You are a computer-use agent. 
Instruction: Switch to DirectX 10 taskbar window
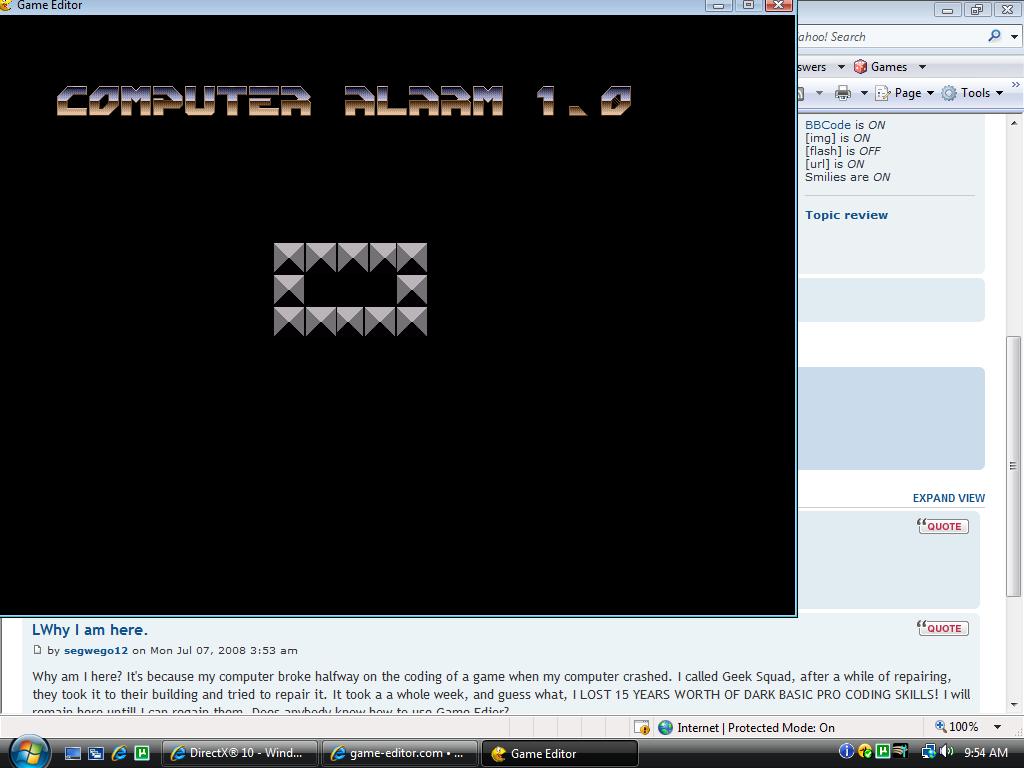tap(240, 753)
